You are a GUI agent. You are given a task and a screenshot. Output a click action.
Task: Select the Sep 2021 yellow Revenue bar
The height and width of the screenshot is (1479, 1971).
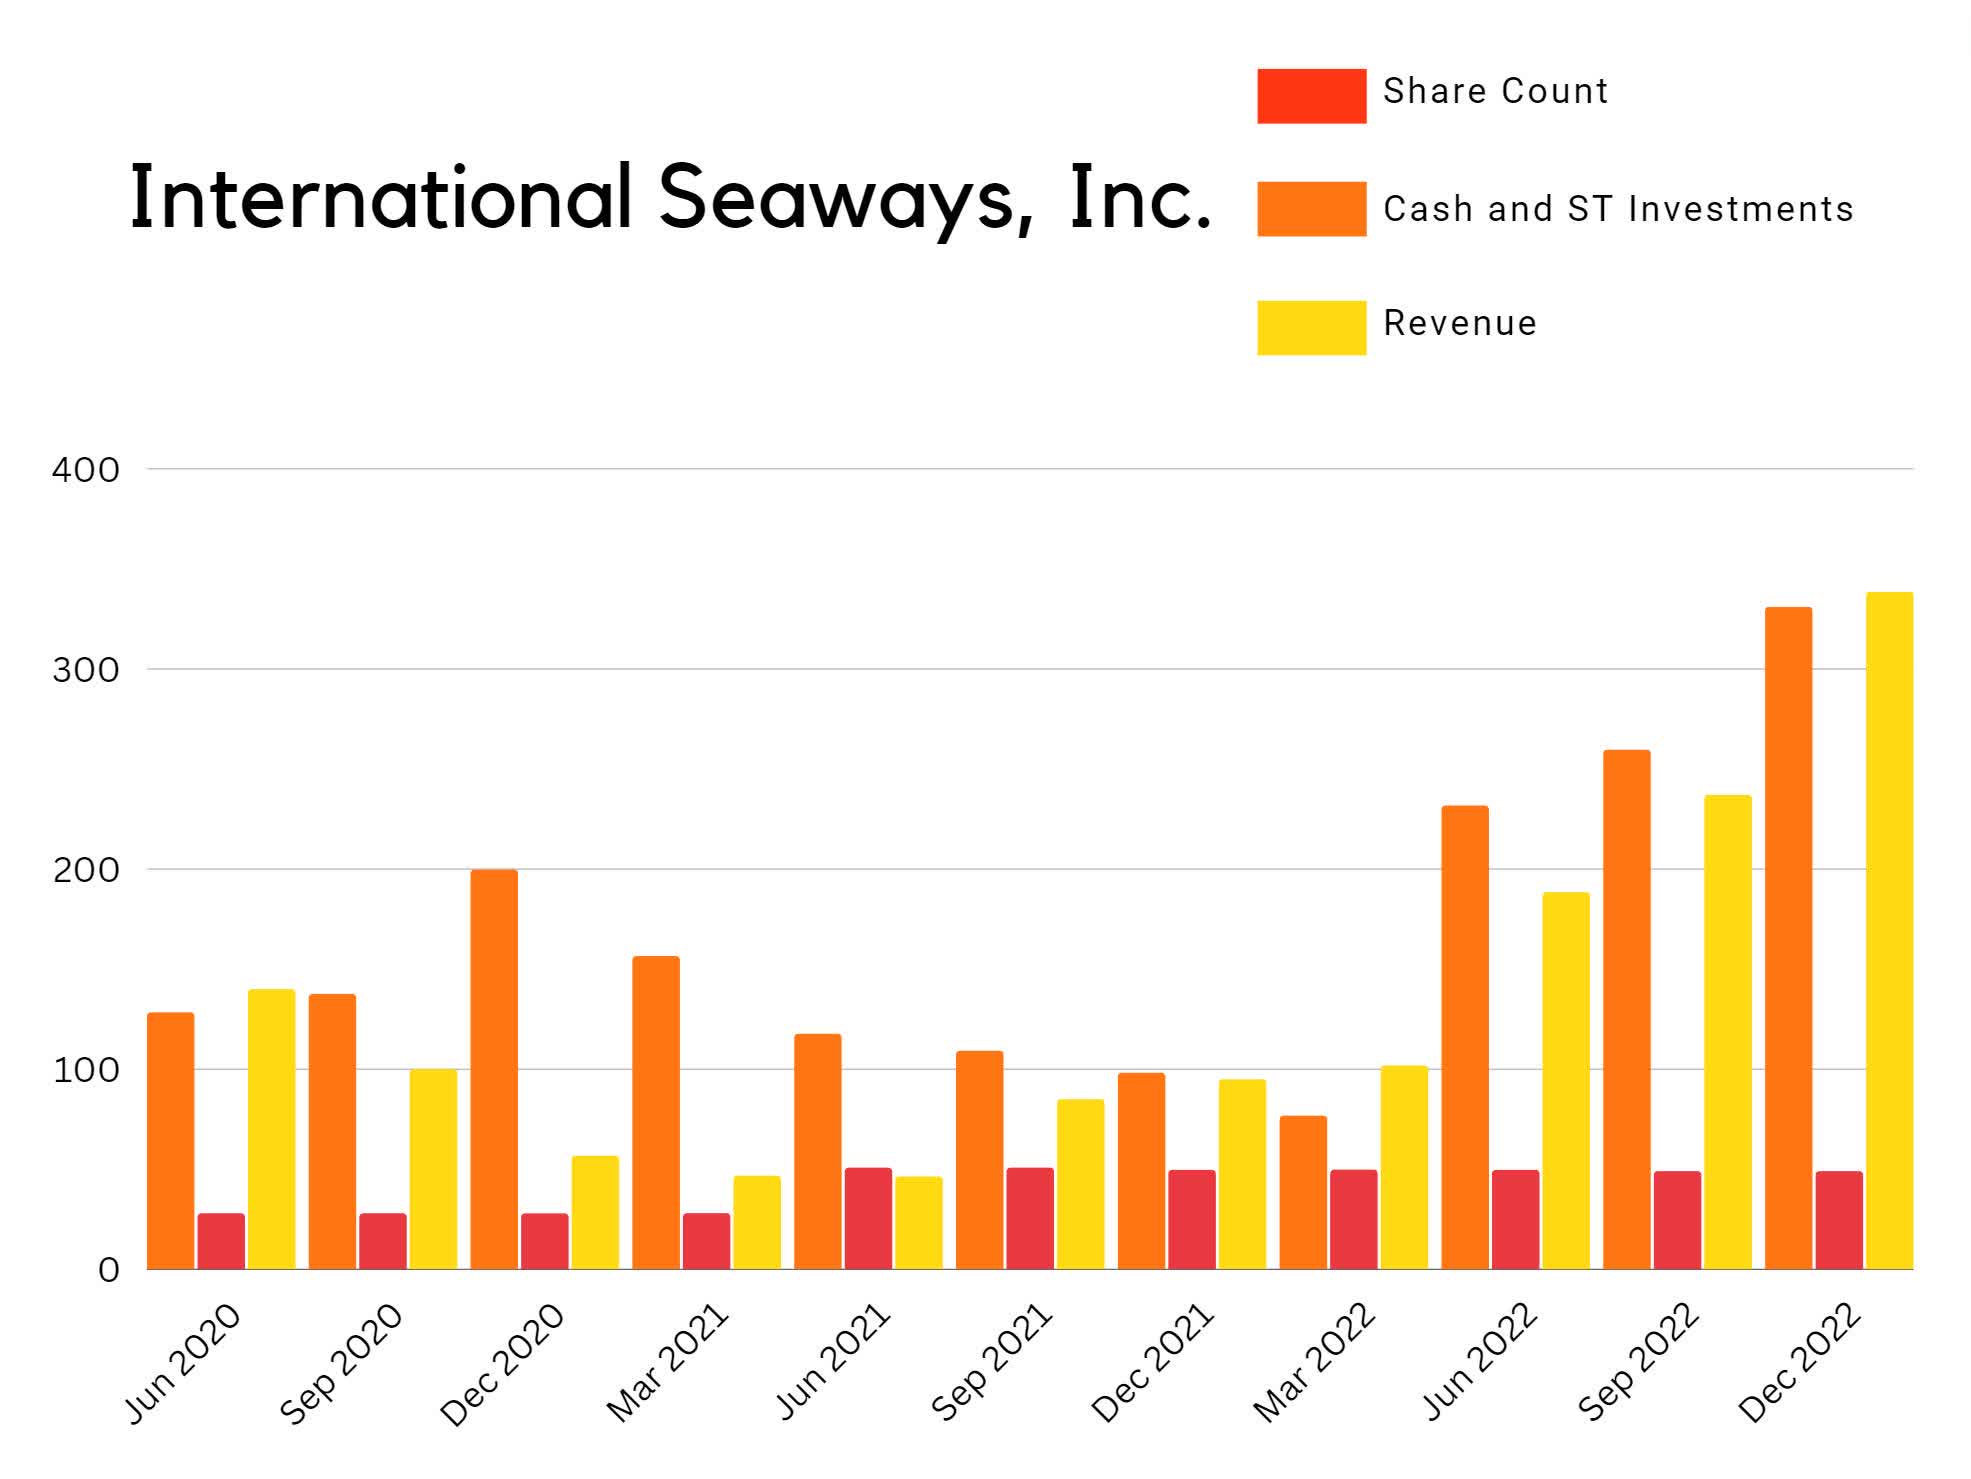[1081, 1185]
